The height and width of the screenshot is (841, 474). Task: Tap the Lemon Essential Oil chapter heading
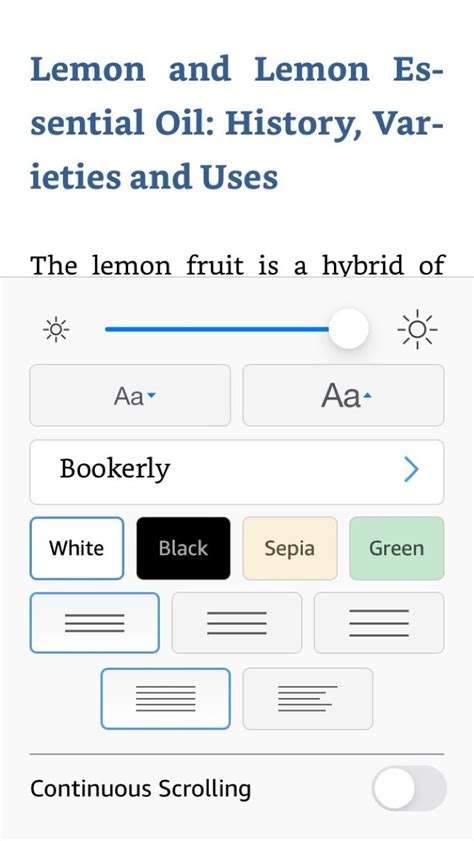point(236,123)
